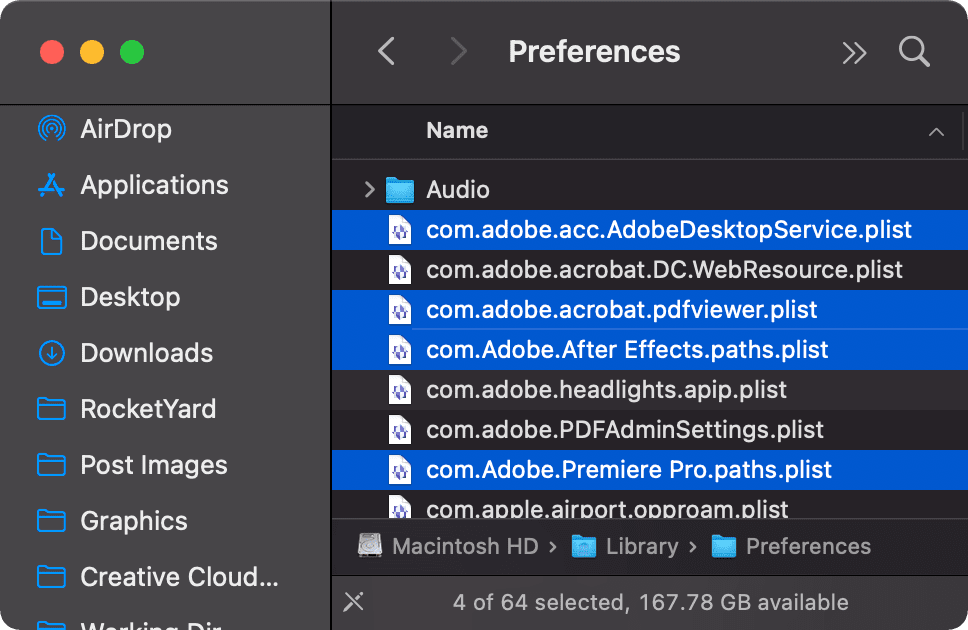This screenshot has height=630, width=968.
Task: Select Post Images in the sidebar
Action: click(153, 465)
